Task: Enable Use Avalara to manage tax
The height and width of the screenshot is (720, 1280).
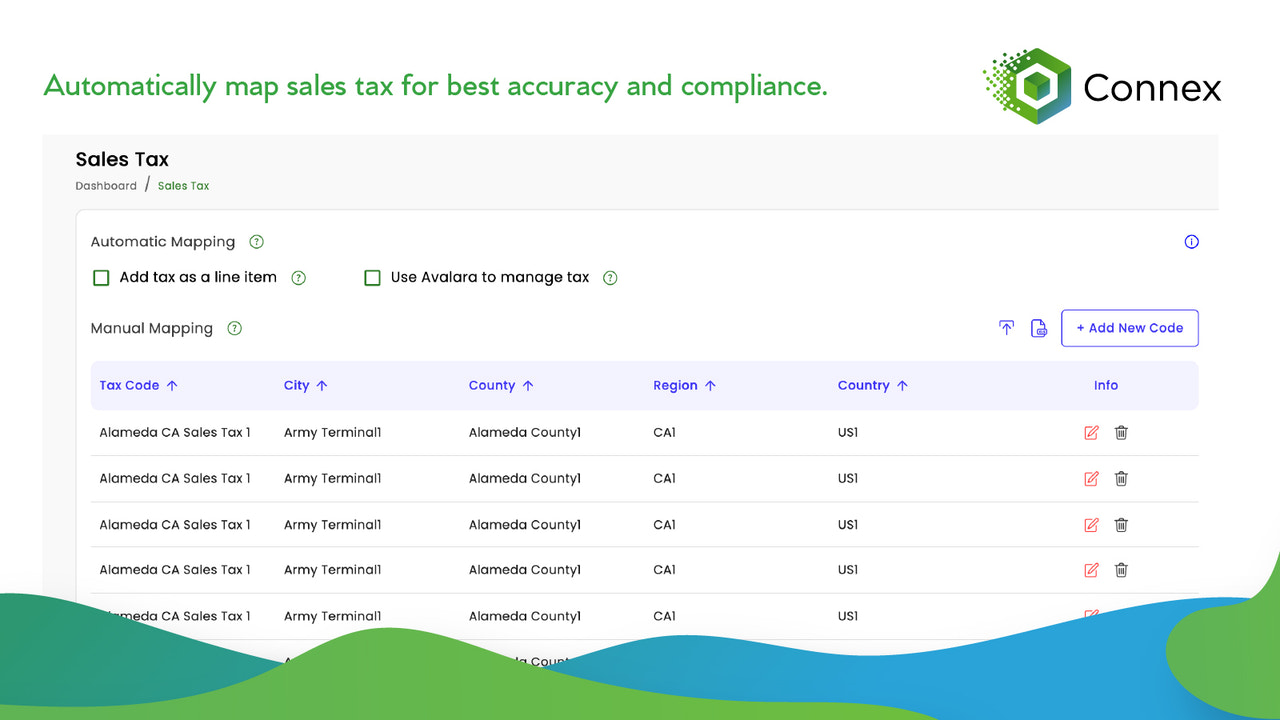Action: [372, 278]
